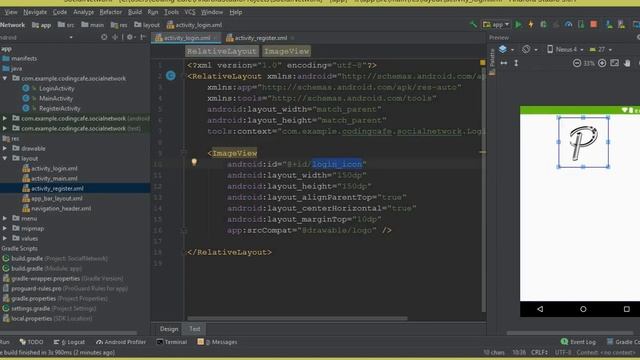Expand the values folder

[5, 238]
